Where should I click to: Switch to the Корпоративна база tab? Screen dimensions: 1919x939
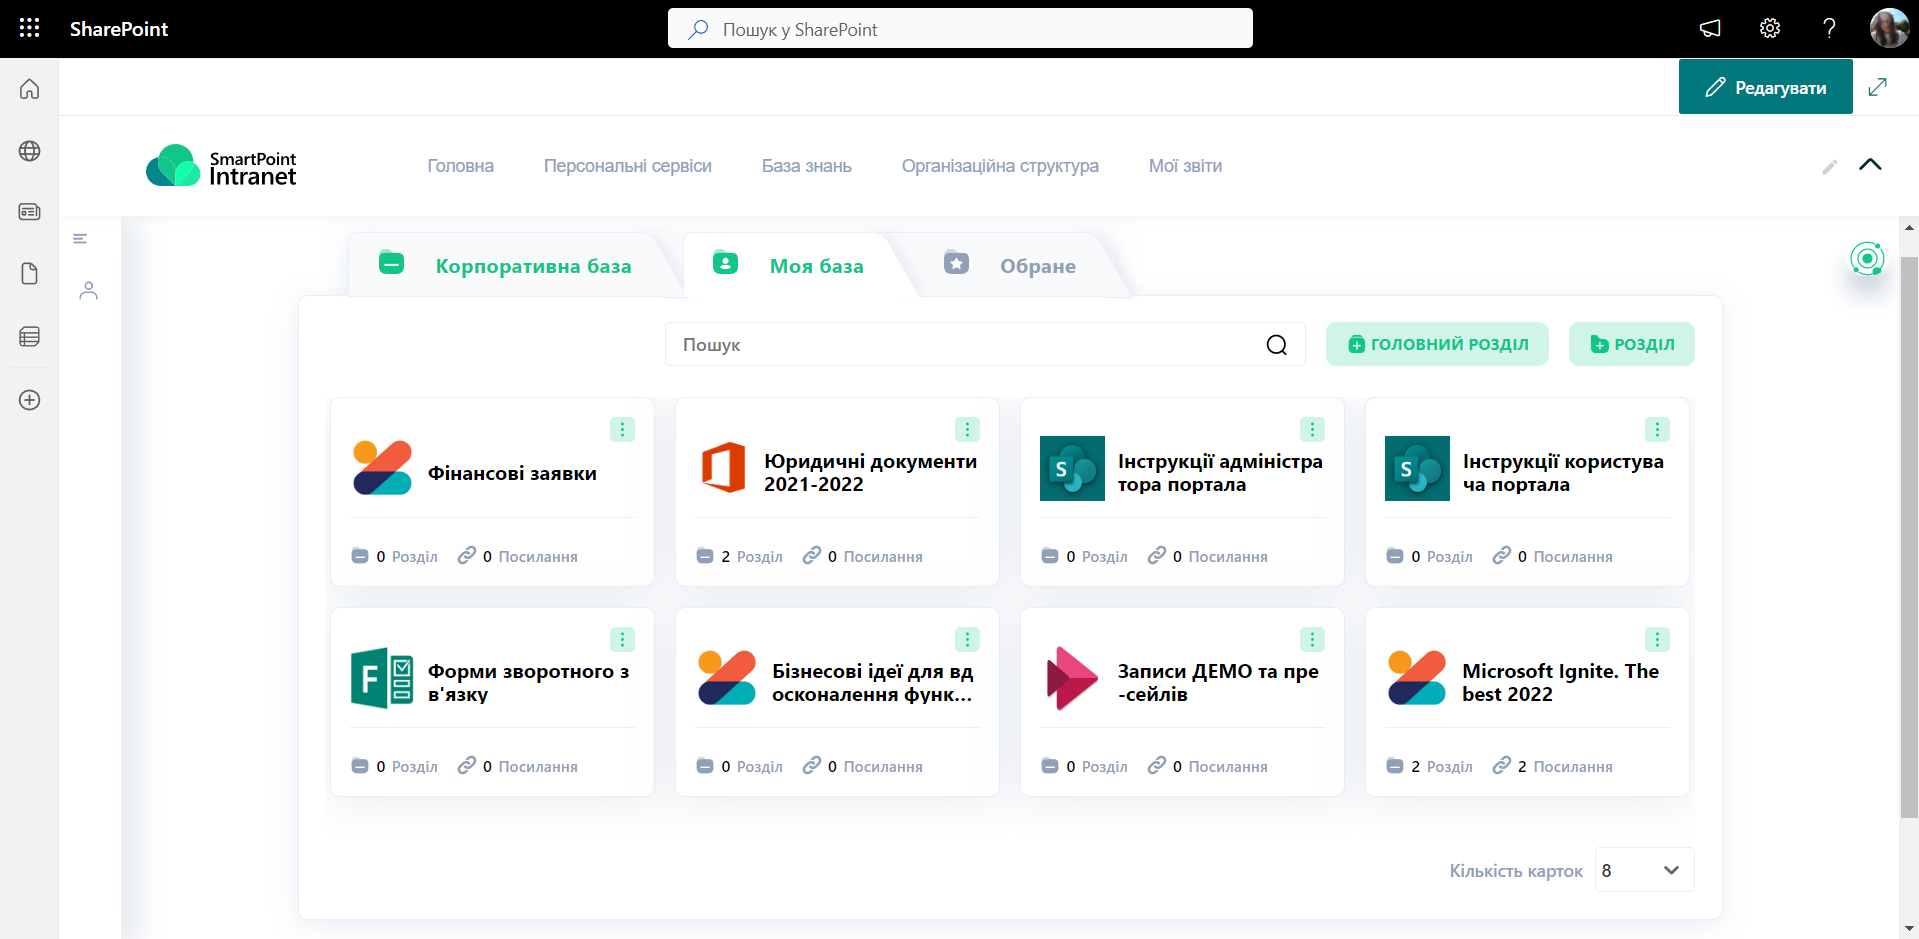(x=532, y=266)
